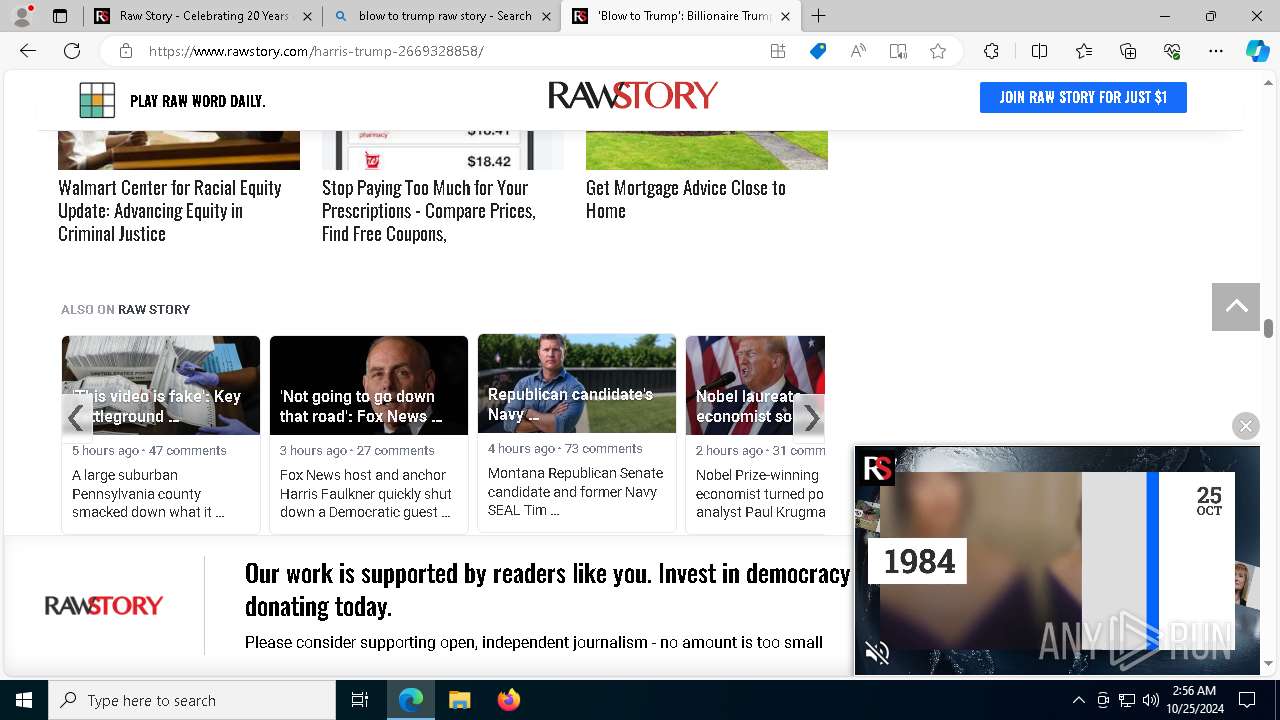1280x720 pixels.
Task: Click the Raw Word game grid icon
Action: click(x=97, y=100)
